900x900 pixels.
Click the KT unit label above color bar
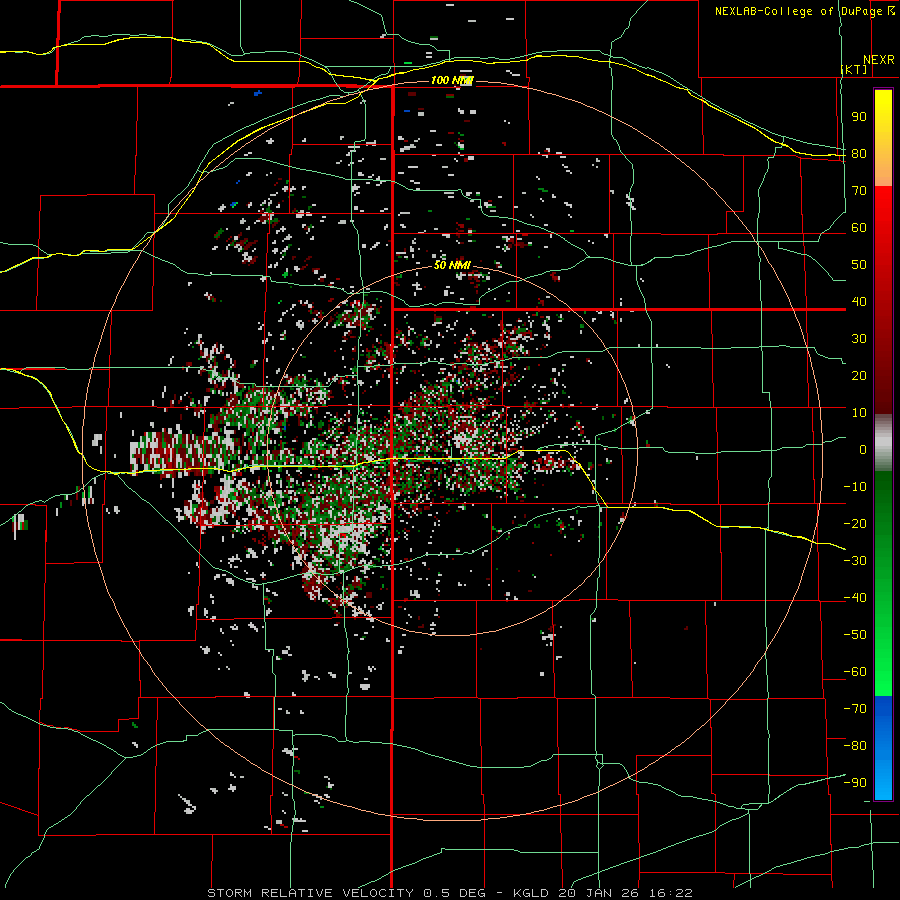pyautogui.click(x=854, y=69)
